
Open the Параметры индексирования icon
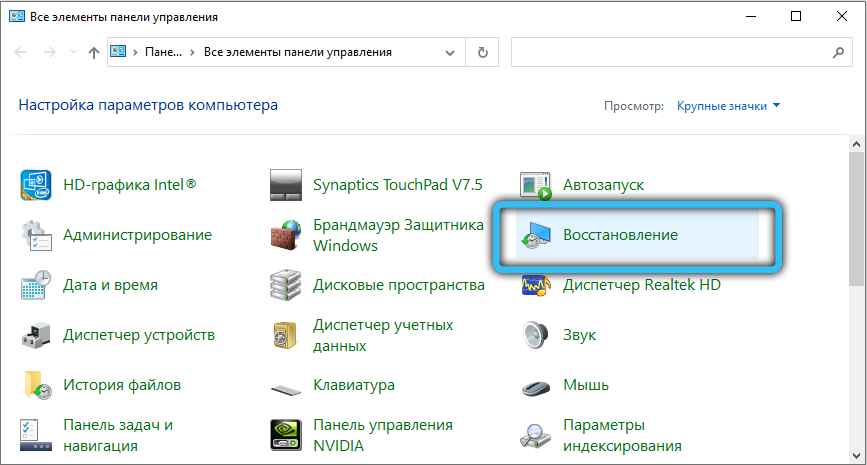(536, 436)
